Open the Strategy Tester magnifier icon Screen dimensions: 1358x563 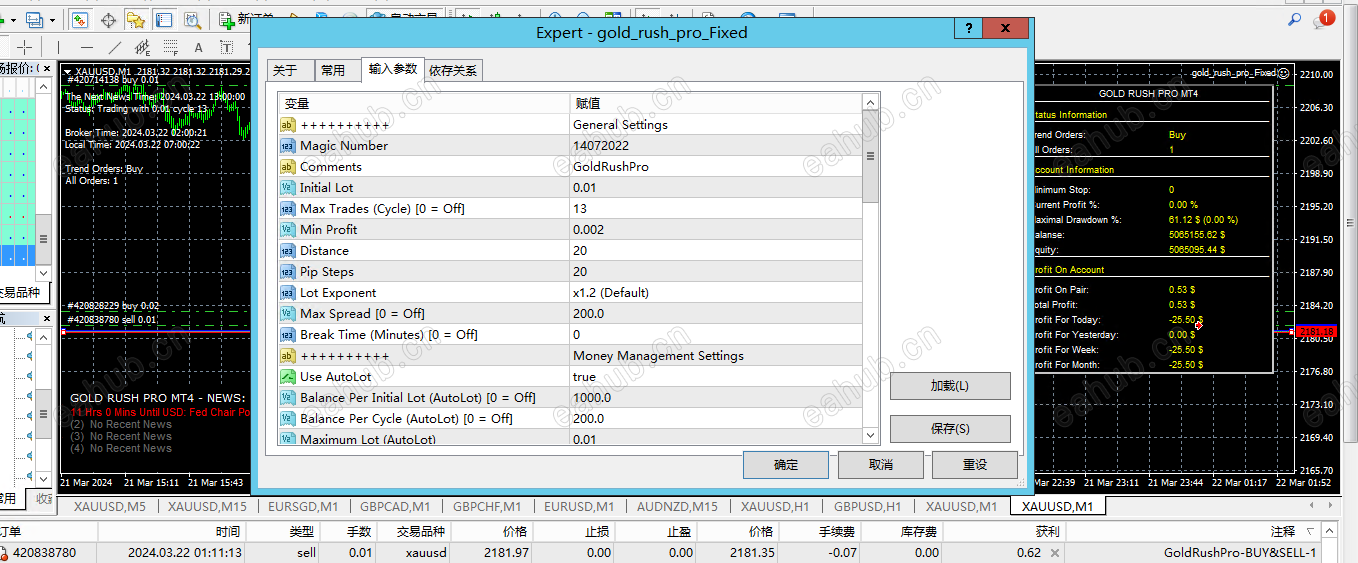[x=192, y=20]
